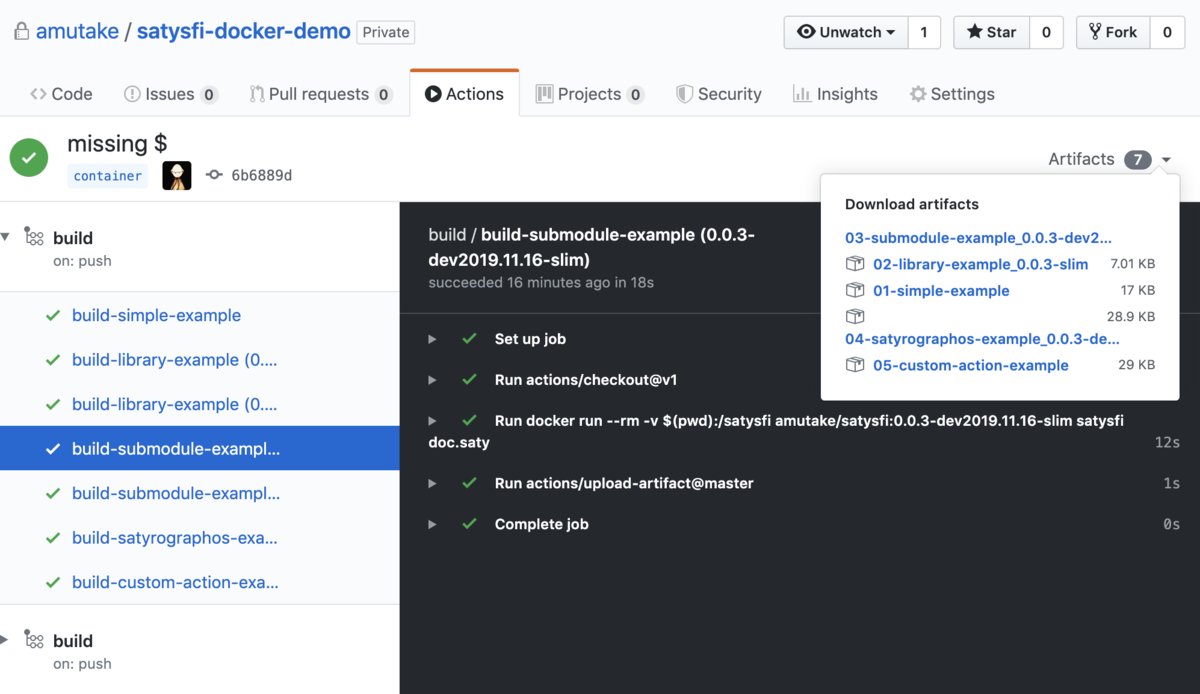Select the highlighted build-submodule-example job
The image size is (1200, 694).
point(199,449)
